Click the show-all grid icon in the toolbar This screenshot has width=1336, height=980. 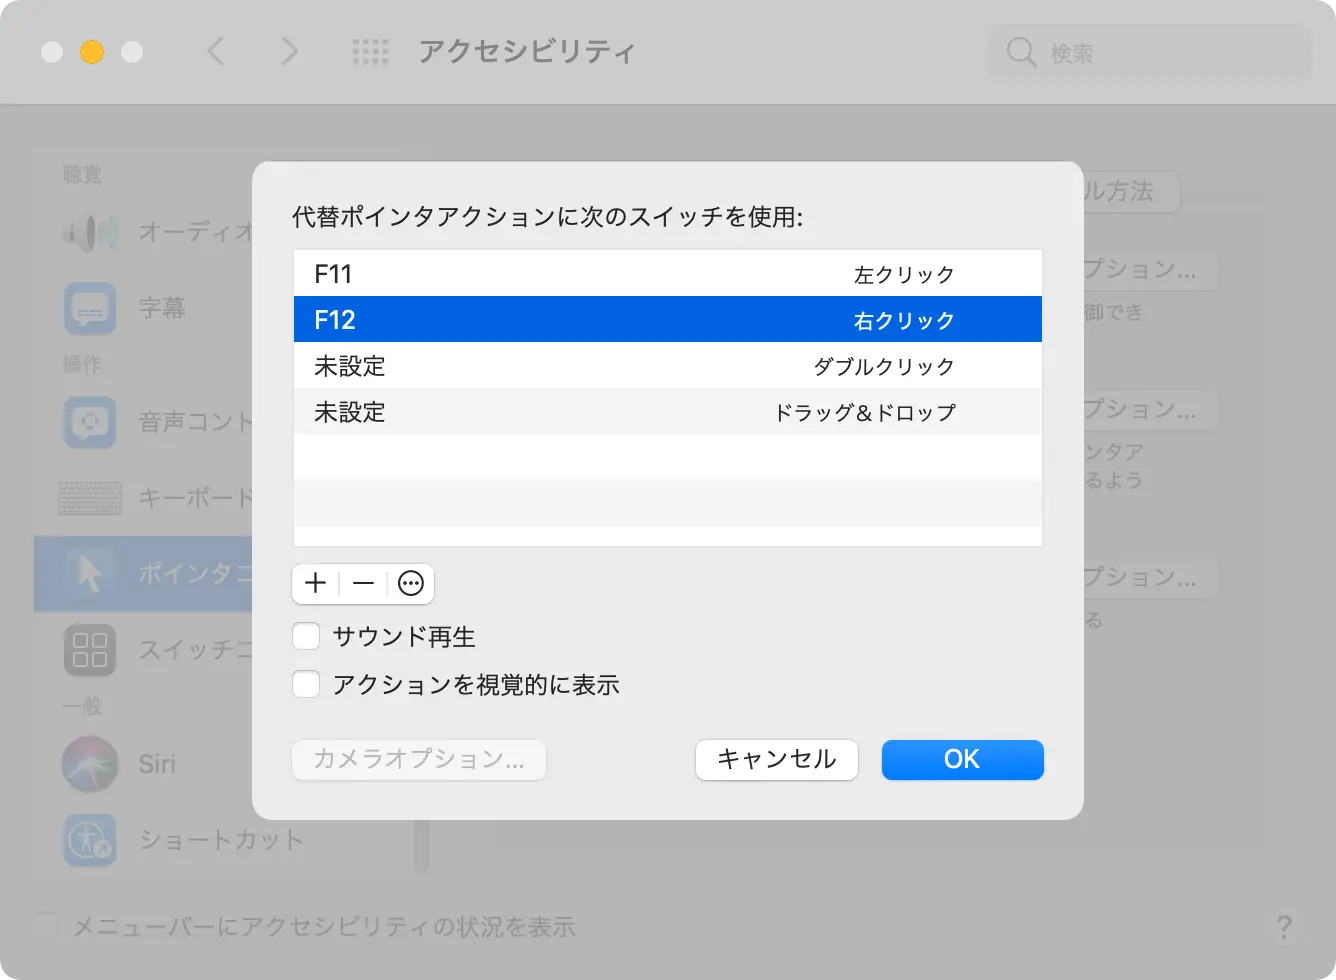[x=371, y=52]
